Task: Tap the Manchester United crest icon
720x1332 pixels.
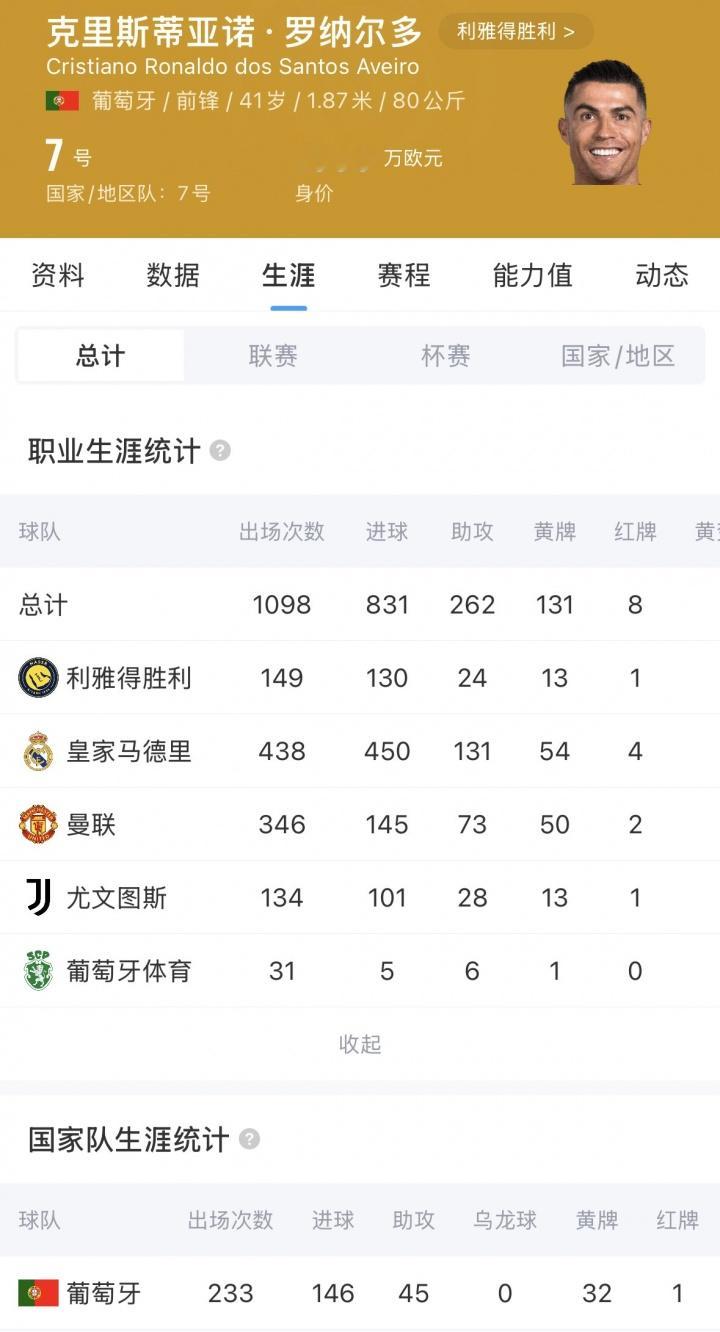Action: [38, 824]
